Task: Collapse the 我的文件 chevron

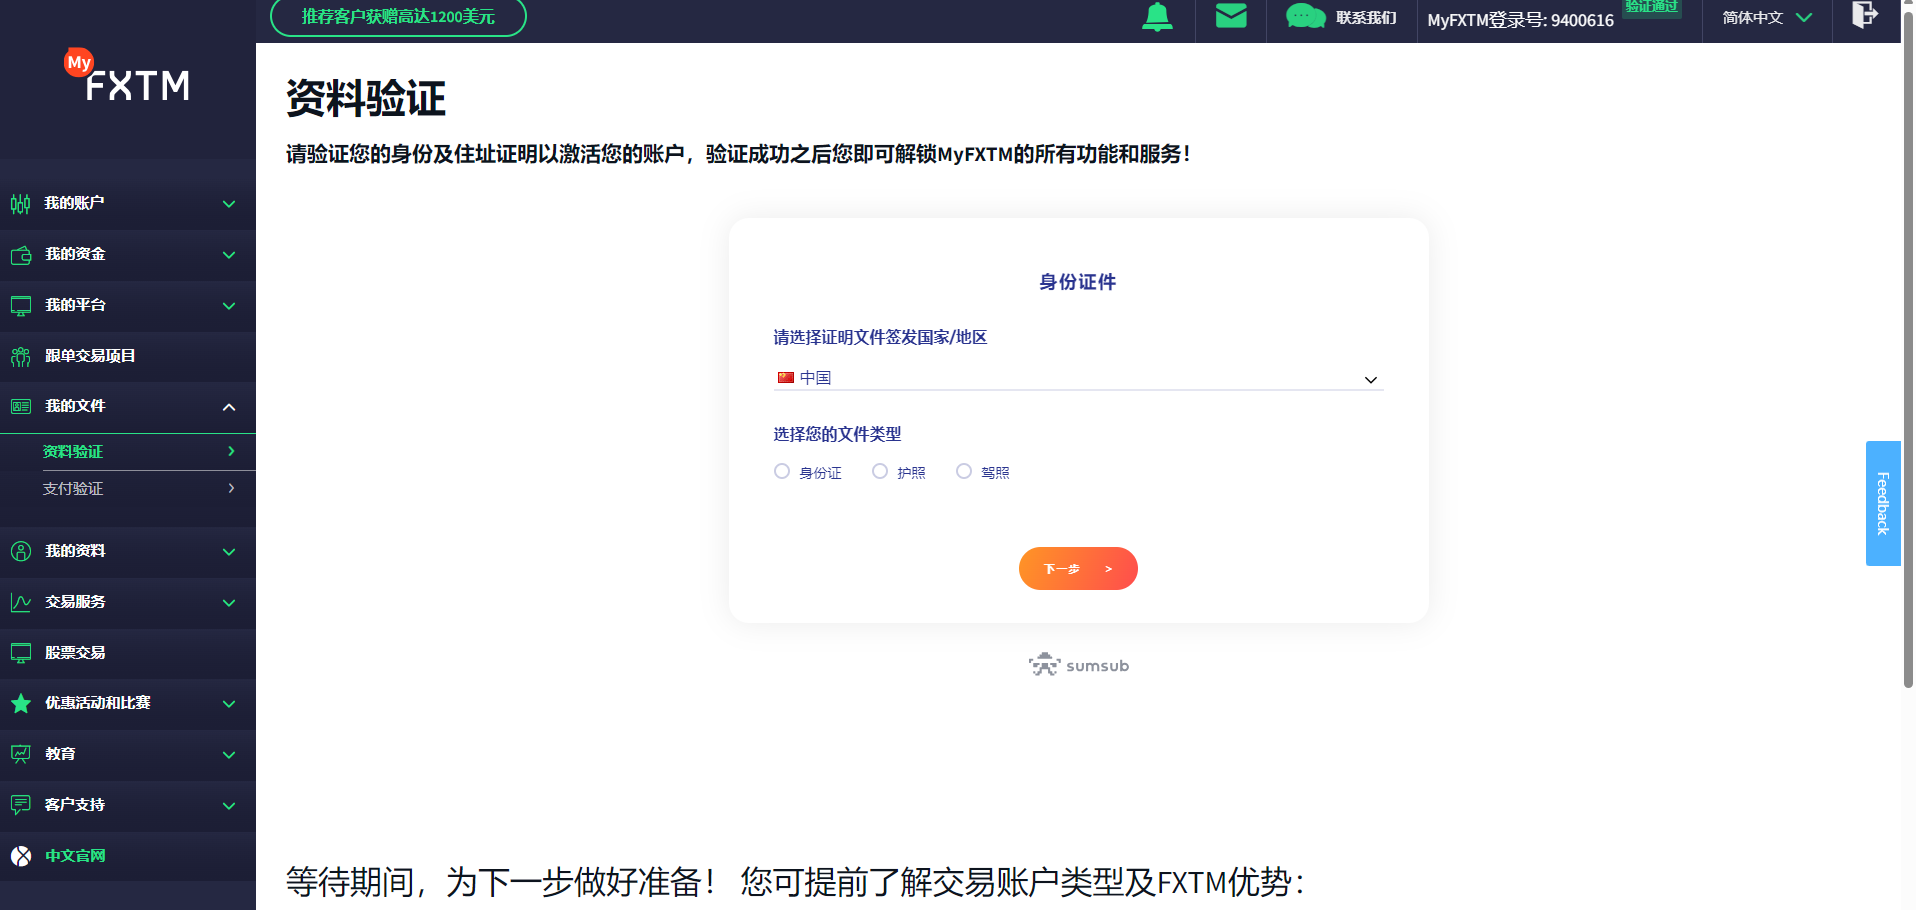Action: point(229,407)
